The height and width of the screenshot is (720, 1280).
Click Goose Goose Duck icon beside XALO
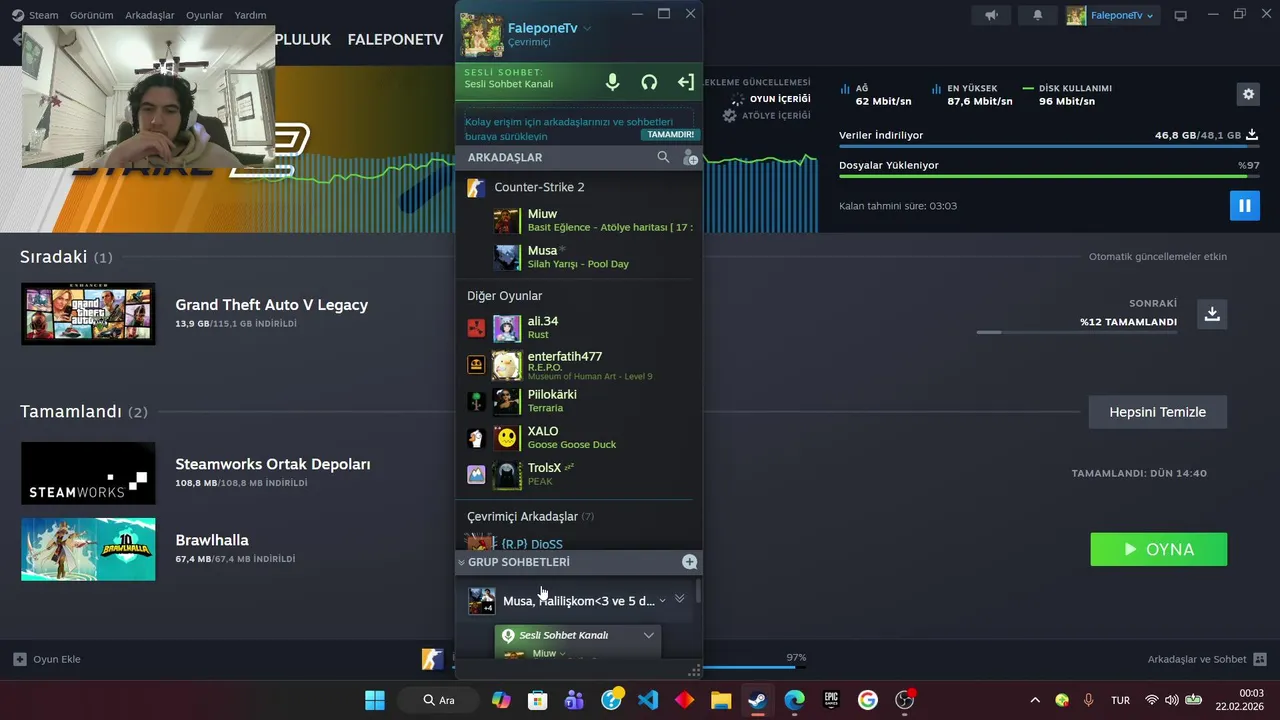click(x=476, y=438)
